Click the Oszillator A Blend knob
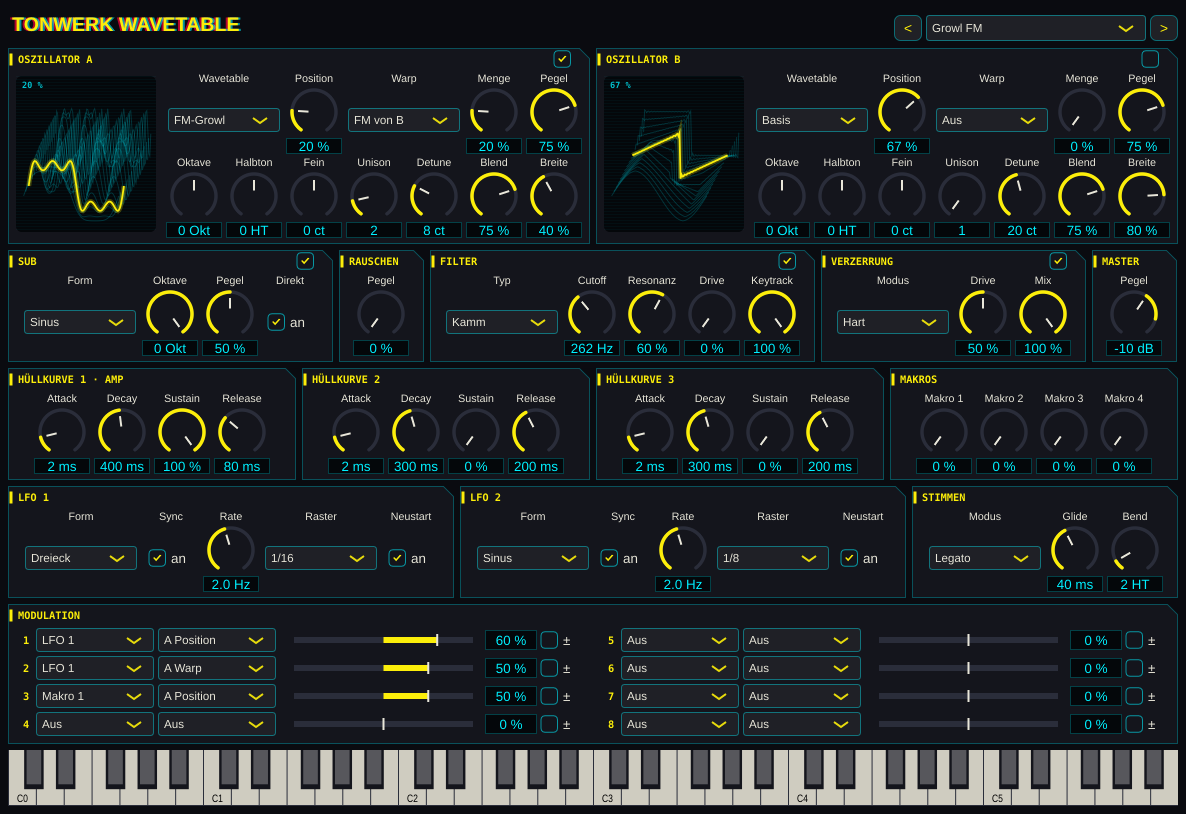 click(x=494, y=196)
